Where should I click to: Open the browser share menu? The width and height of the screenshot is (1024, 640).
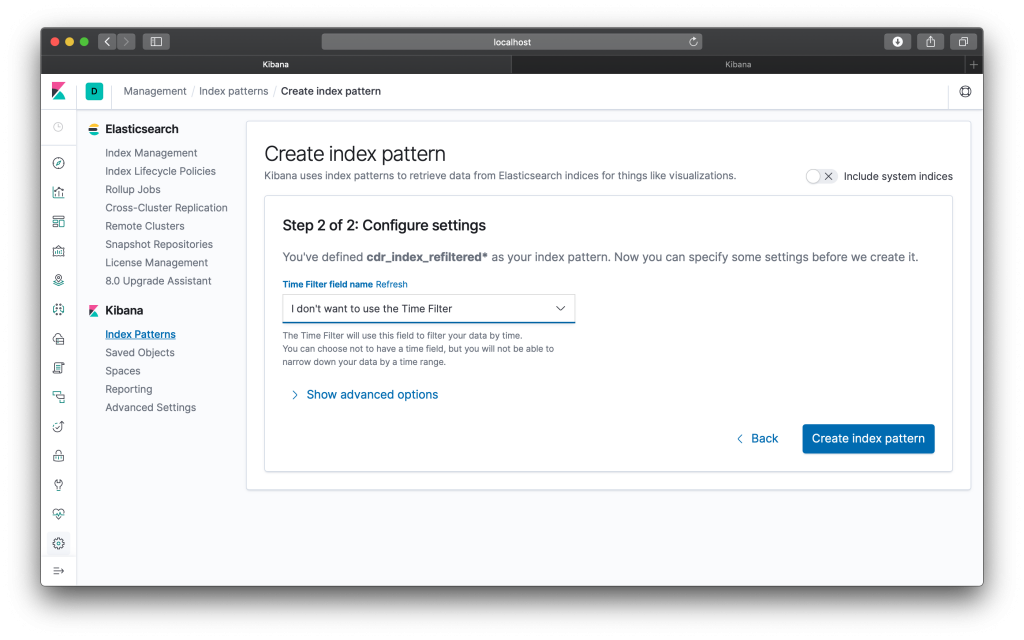pos(931,42)
